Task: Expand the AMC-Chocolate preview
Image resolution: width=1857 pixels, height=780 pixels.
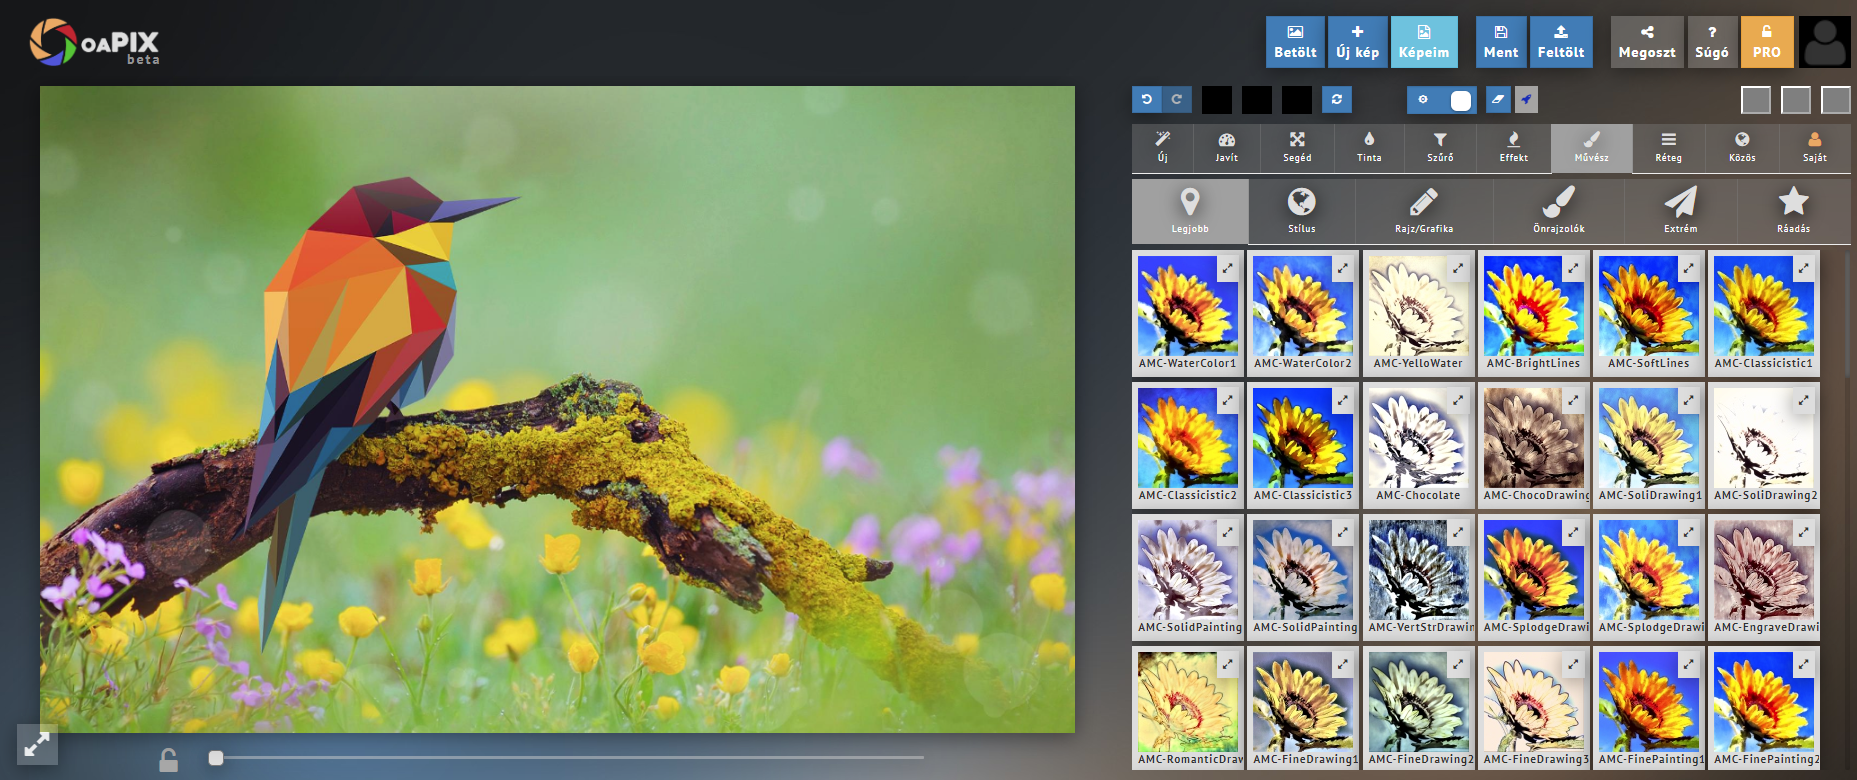Action: point(1457,400)
